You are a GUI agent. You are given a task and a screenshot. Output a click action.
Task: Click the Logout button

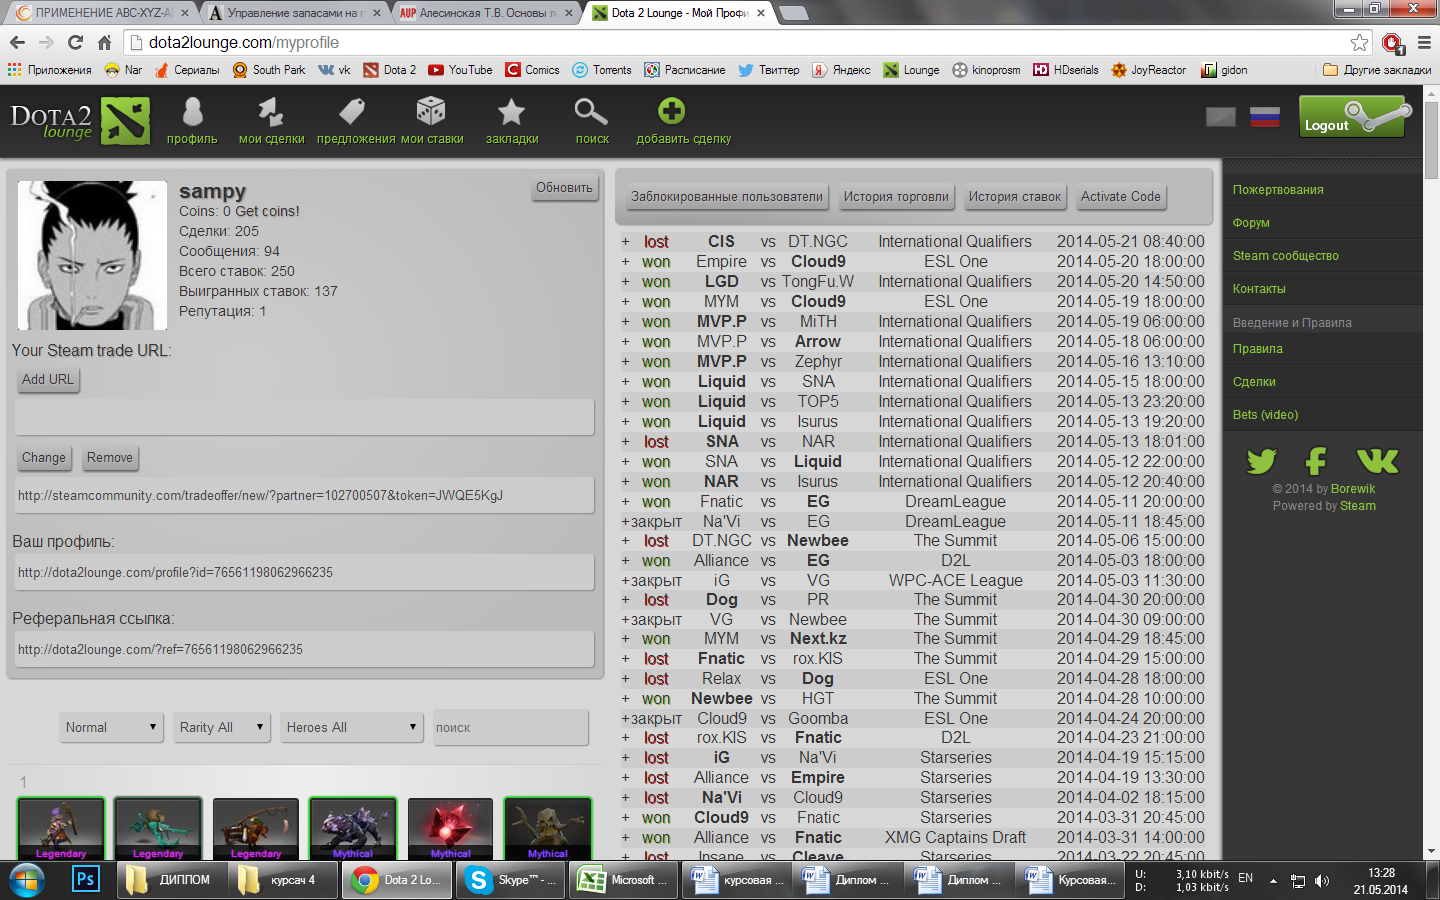tap(1355, 117)
